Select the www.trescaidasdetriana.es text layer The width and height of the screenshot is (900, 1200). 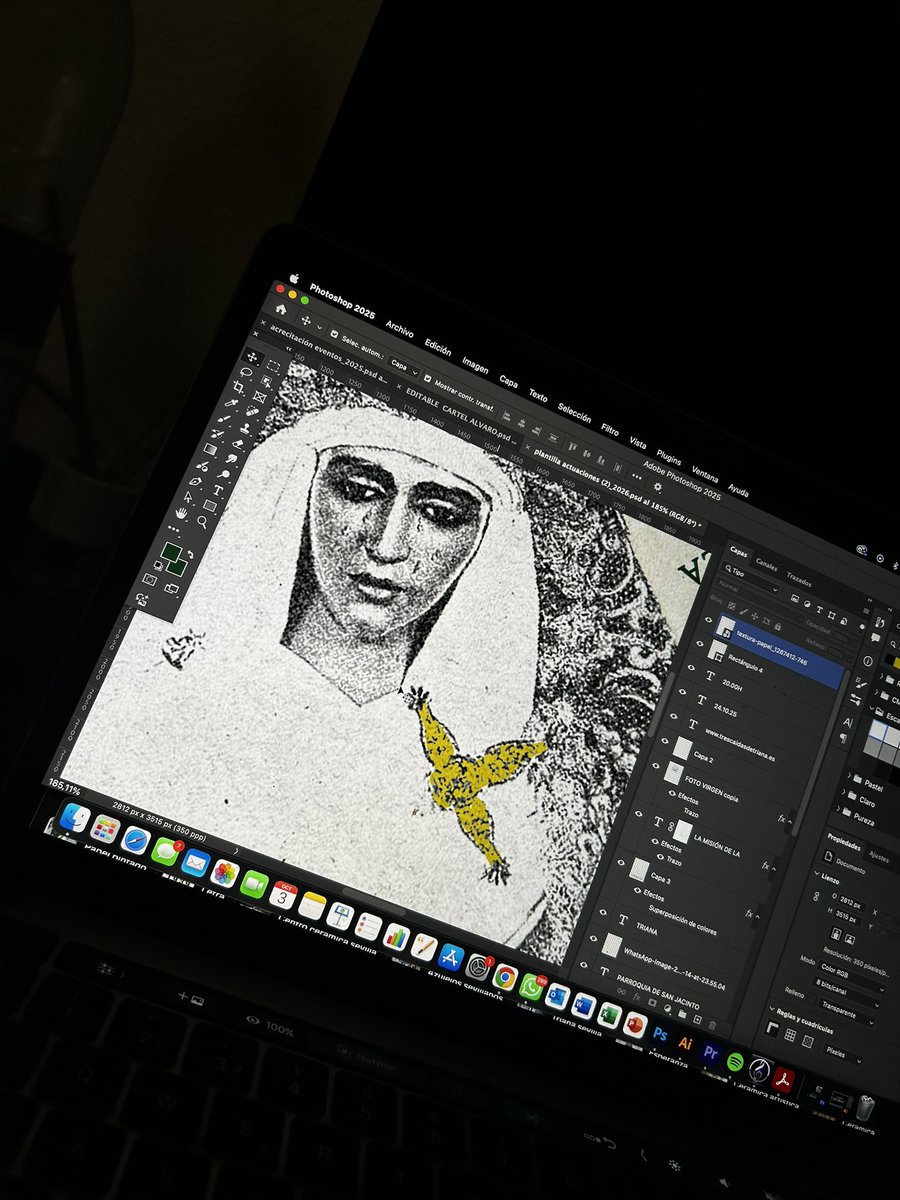coord(739,746)
